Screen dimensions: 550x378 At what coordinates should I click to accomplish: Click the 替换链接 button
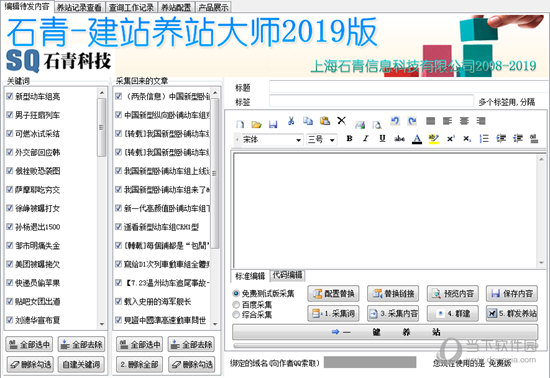click(393, 293)
